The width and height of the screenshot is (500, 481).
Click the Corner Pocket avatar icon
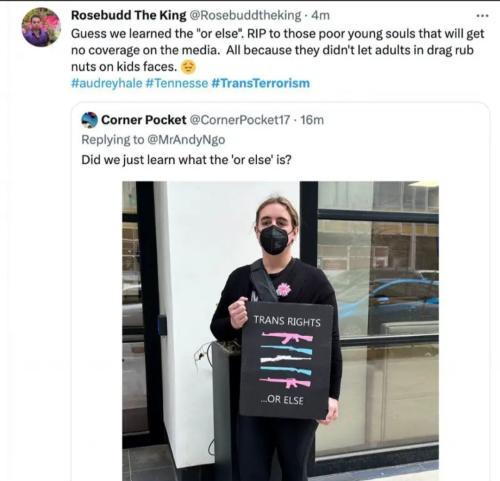(89, 120)
